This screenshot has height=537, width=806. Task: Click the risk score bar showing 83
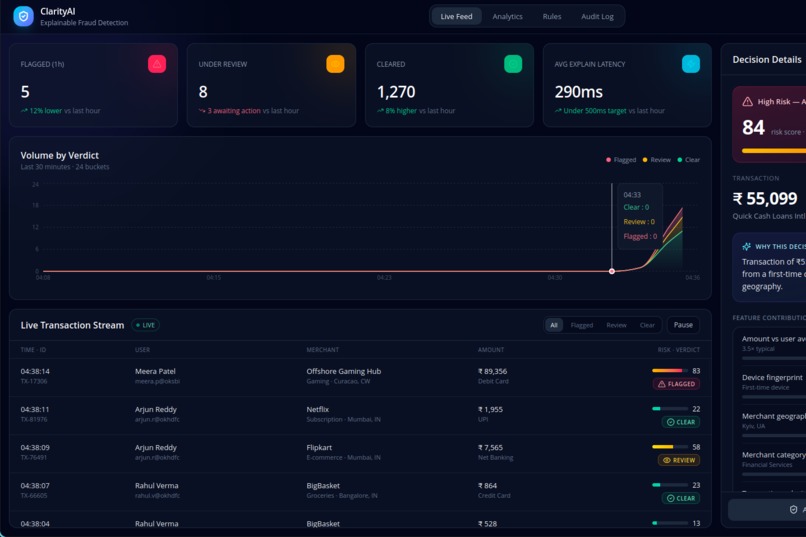(670, 371)
